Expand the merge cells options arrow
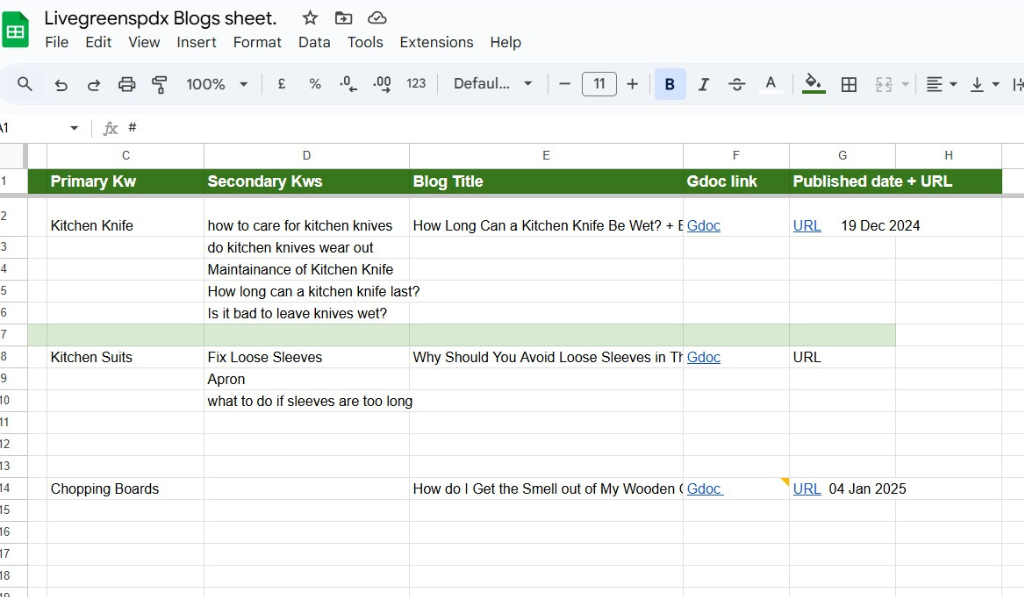 (905, 84)
